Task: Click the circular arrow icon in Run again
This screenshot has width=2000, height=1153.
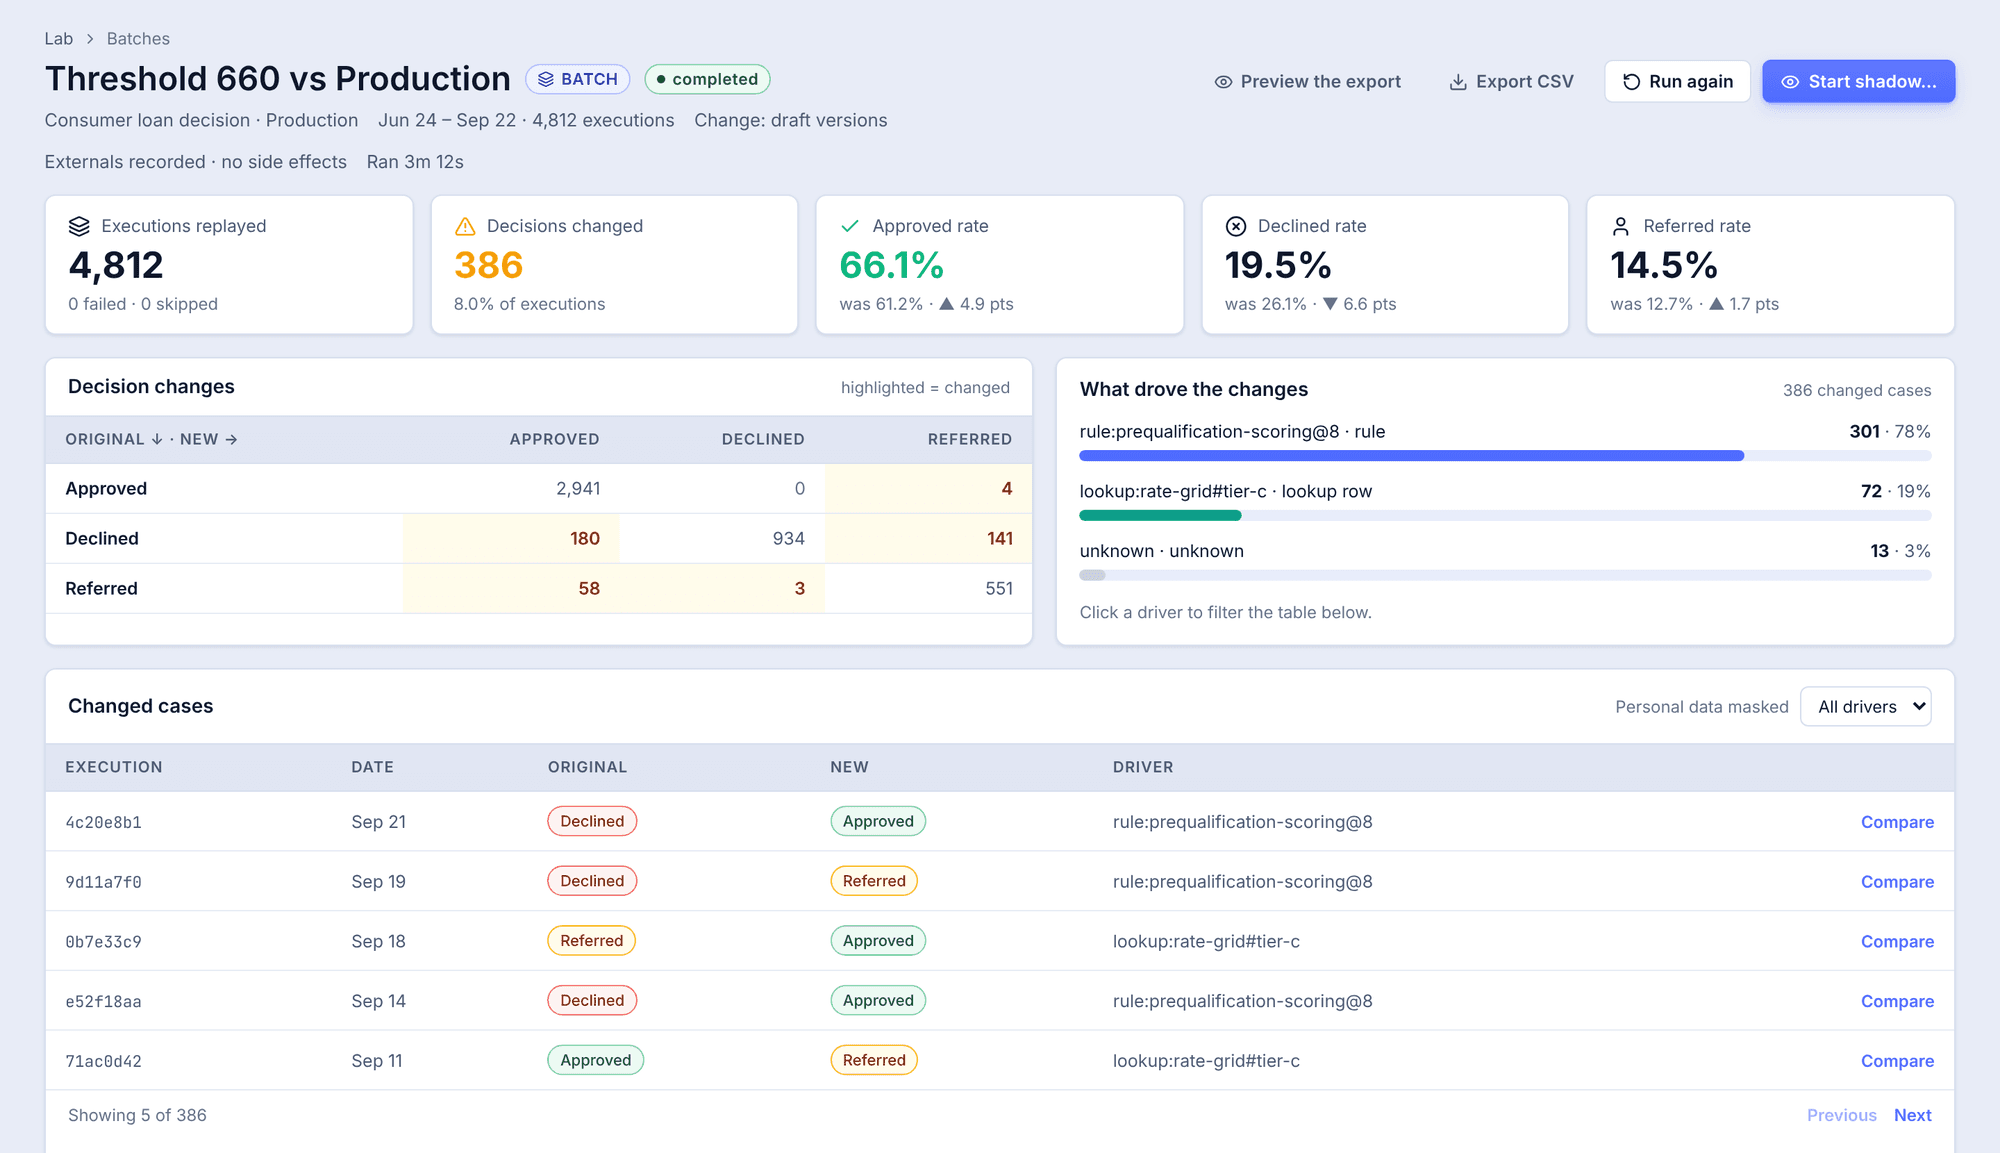Action: click(1631, 82)
